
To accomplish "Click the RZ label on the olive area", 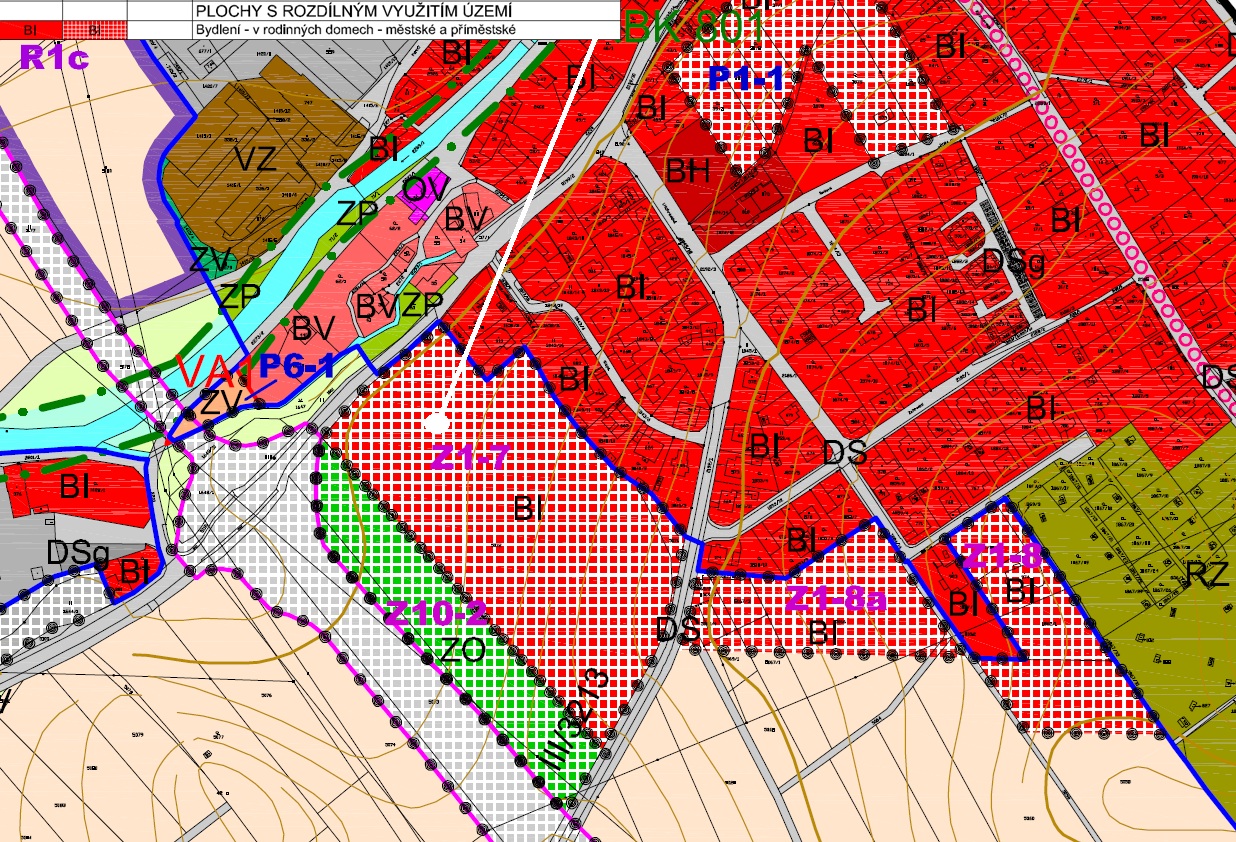I will click(1209, 573).
